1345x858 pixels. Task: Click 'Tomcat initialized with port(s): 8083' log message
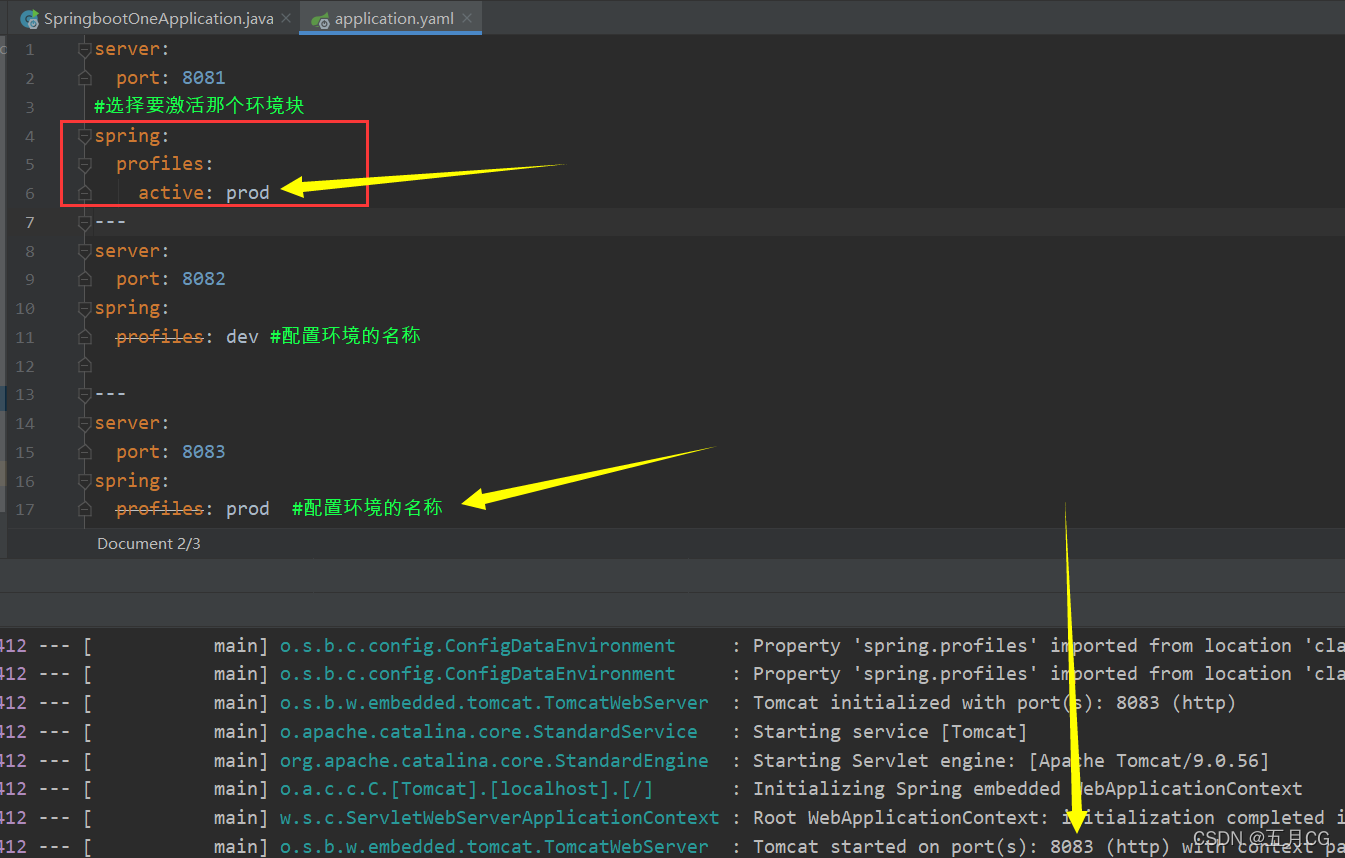pos(994,703)
